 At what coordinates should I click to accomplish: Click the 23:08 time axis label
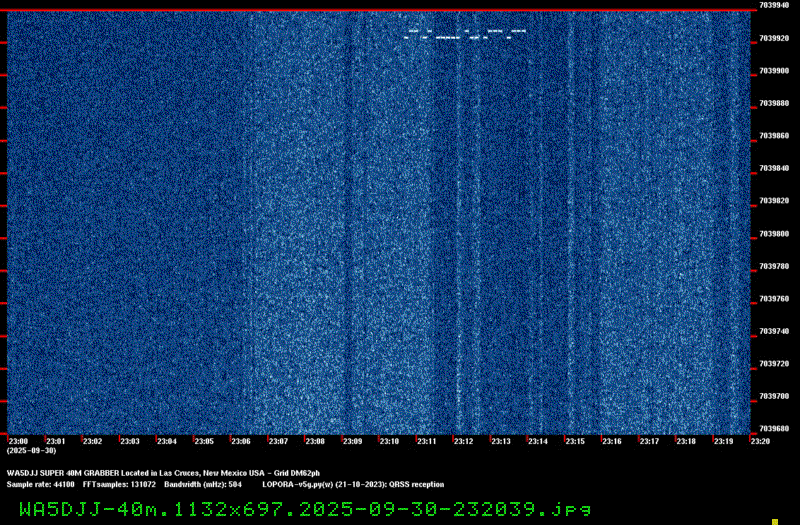[x=315, y=441]
